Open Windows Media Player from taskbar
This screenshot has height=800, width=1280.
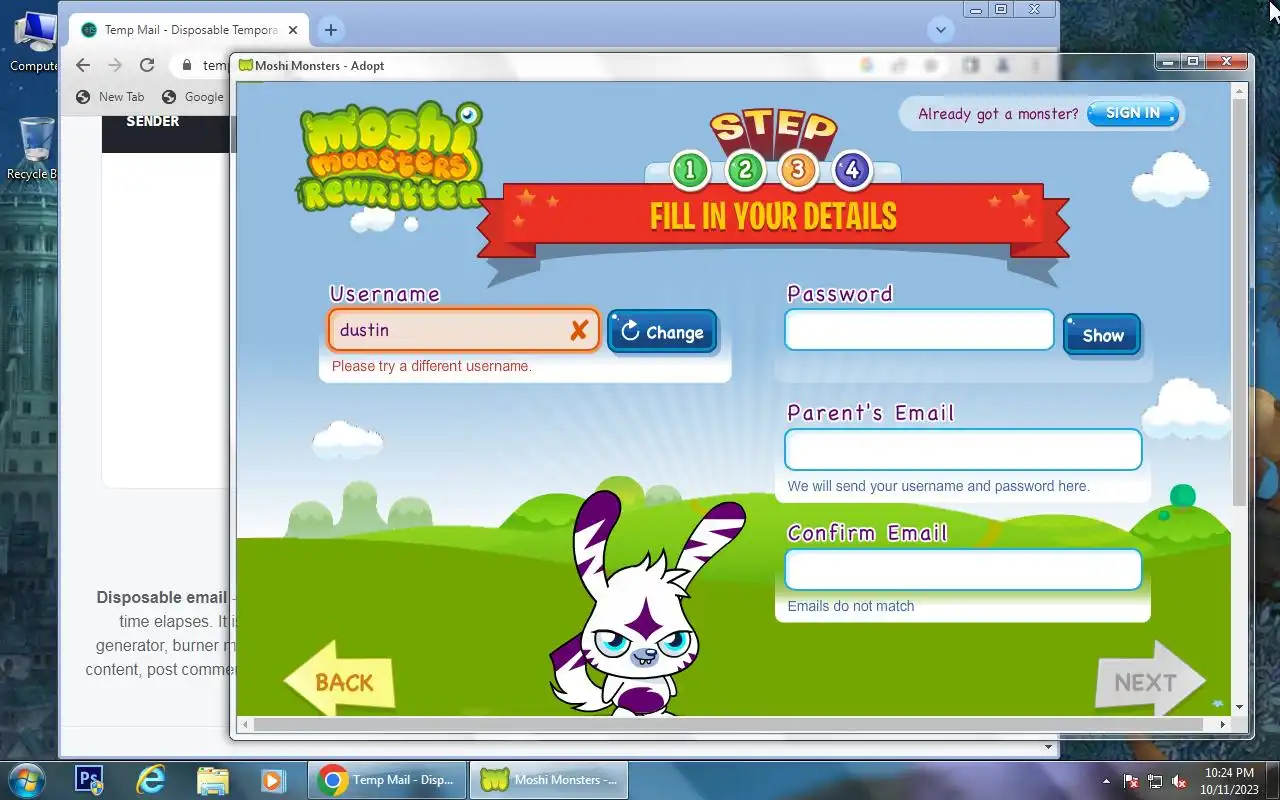pyautogui.click(x=273, y=779)
